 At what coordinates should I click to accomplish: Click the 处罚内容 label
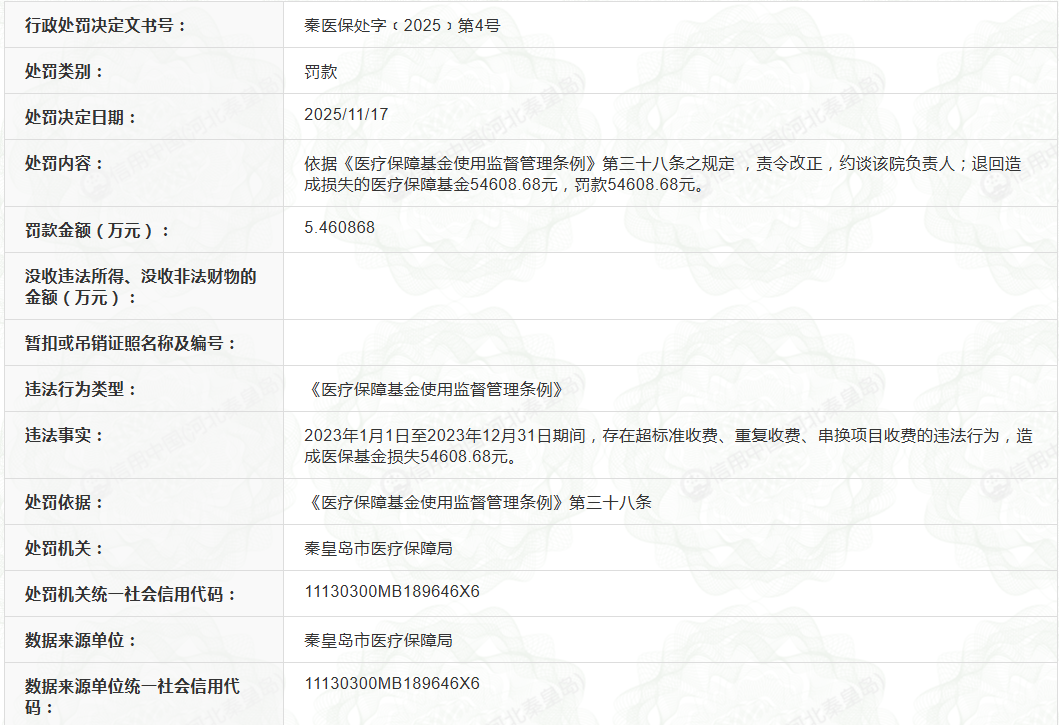[x=64, y=164]
